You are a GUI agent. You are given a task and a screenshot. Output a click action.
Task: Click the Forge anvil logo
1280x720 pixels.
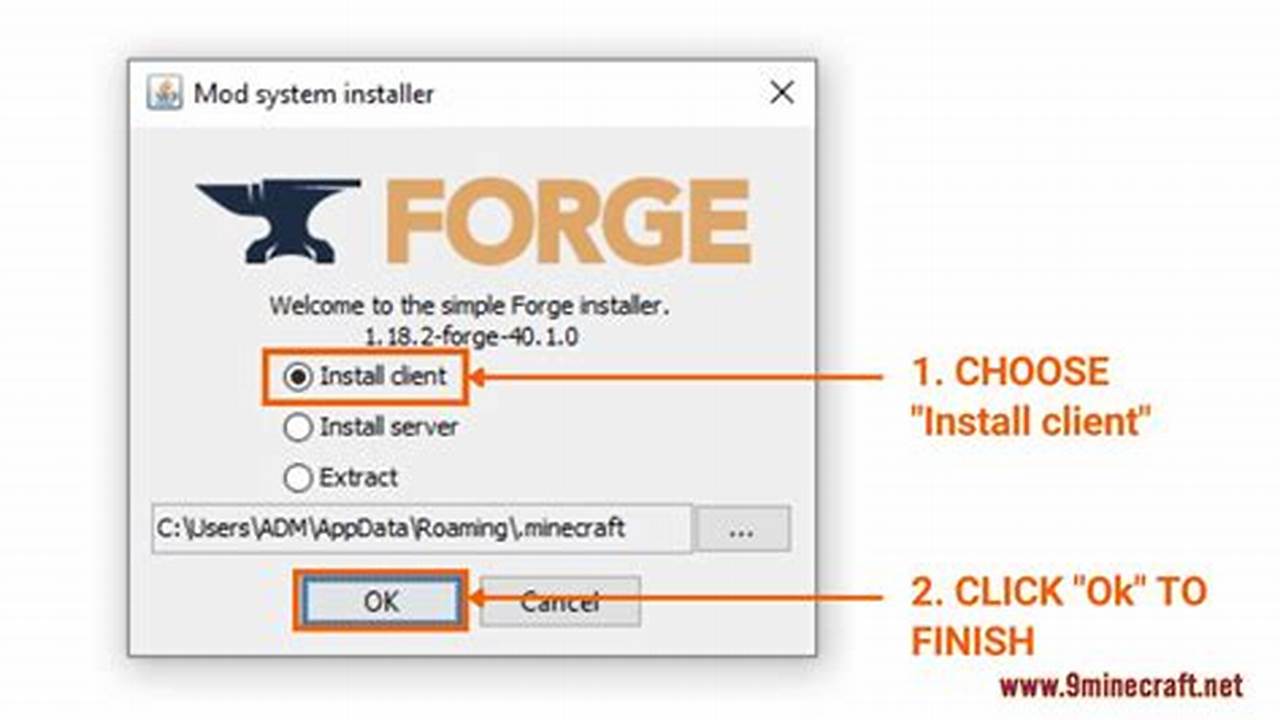click(x=279, y=220)
